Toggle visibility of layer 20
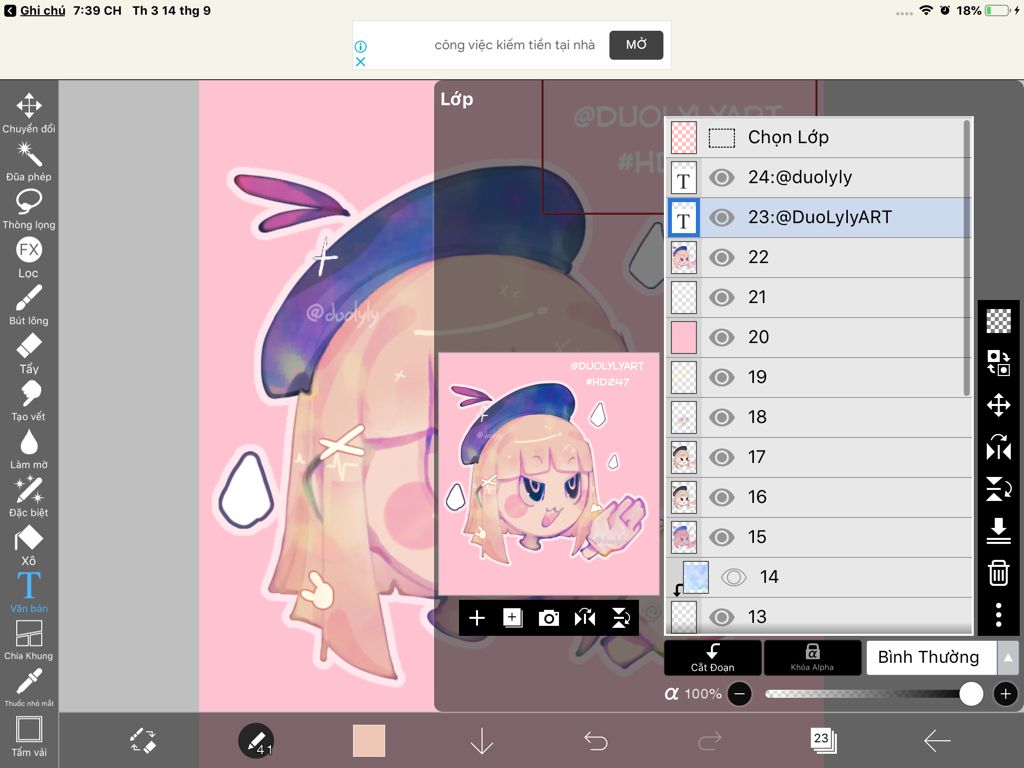This screenshot has height=768, width=1024. click(722, 338)
